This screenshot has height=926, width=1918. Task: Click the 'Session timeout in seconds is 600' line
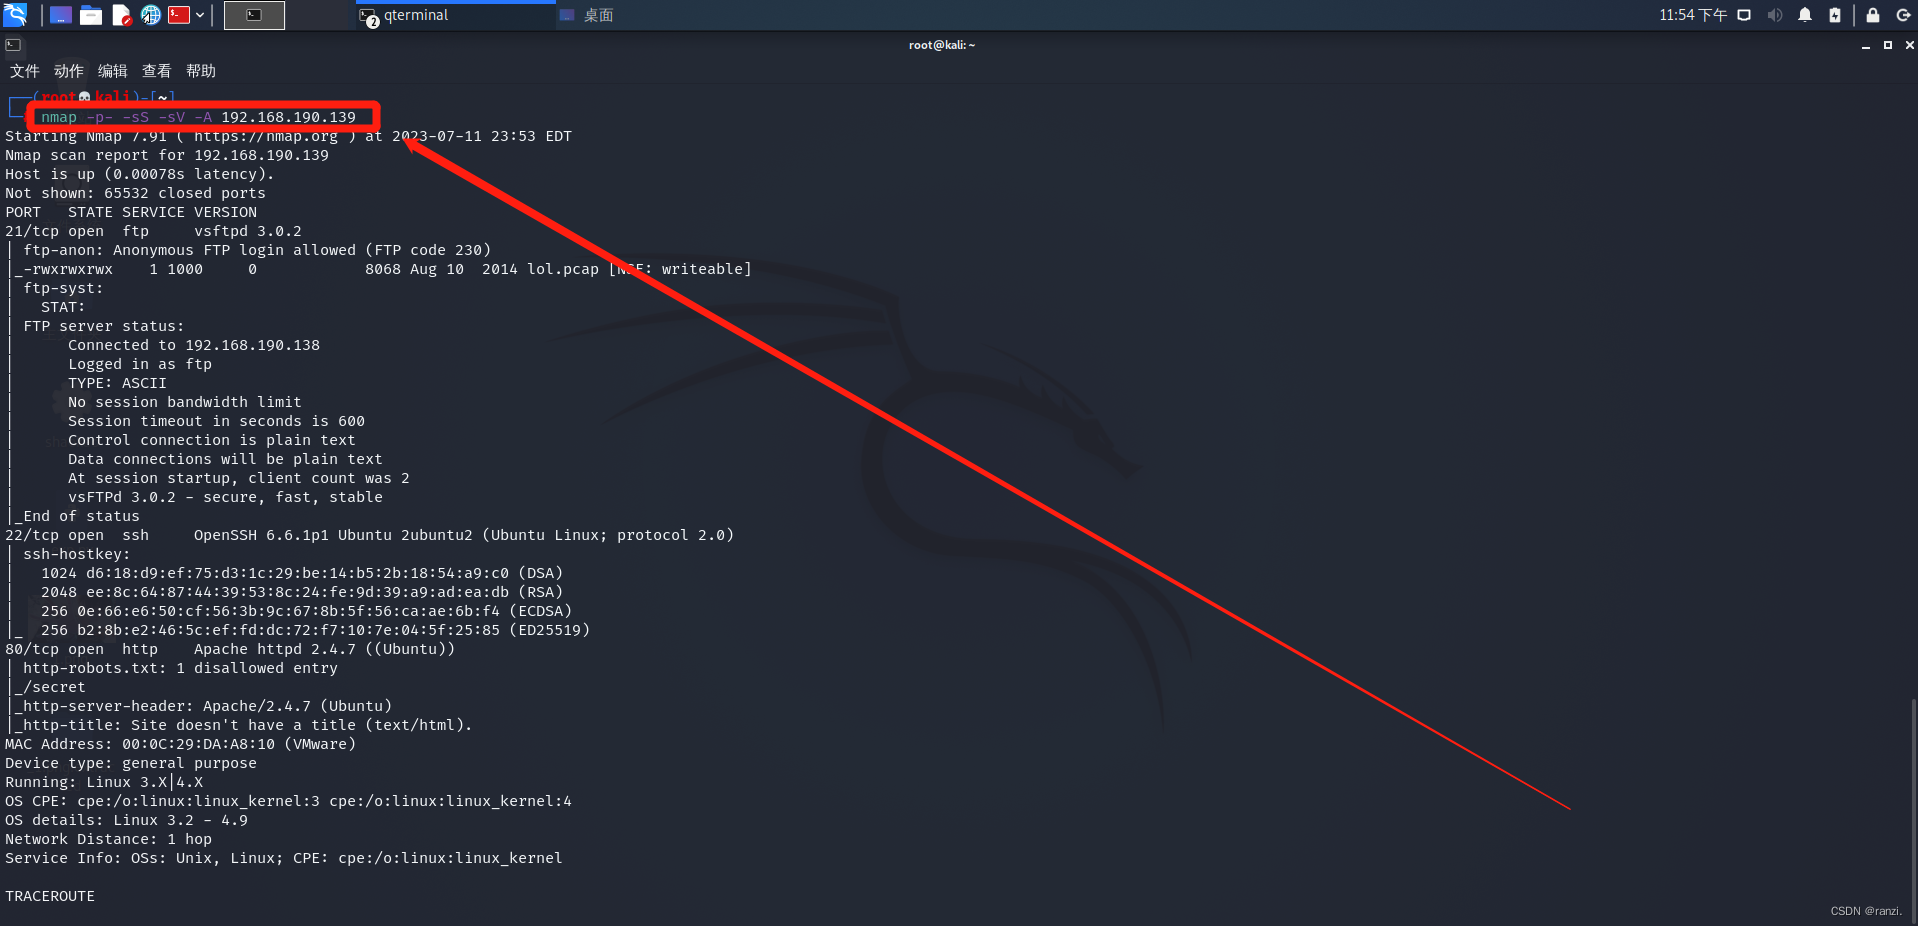pyautogui.click(x=216, y=421)
